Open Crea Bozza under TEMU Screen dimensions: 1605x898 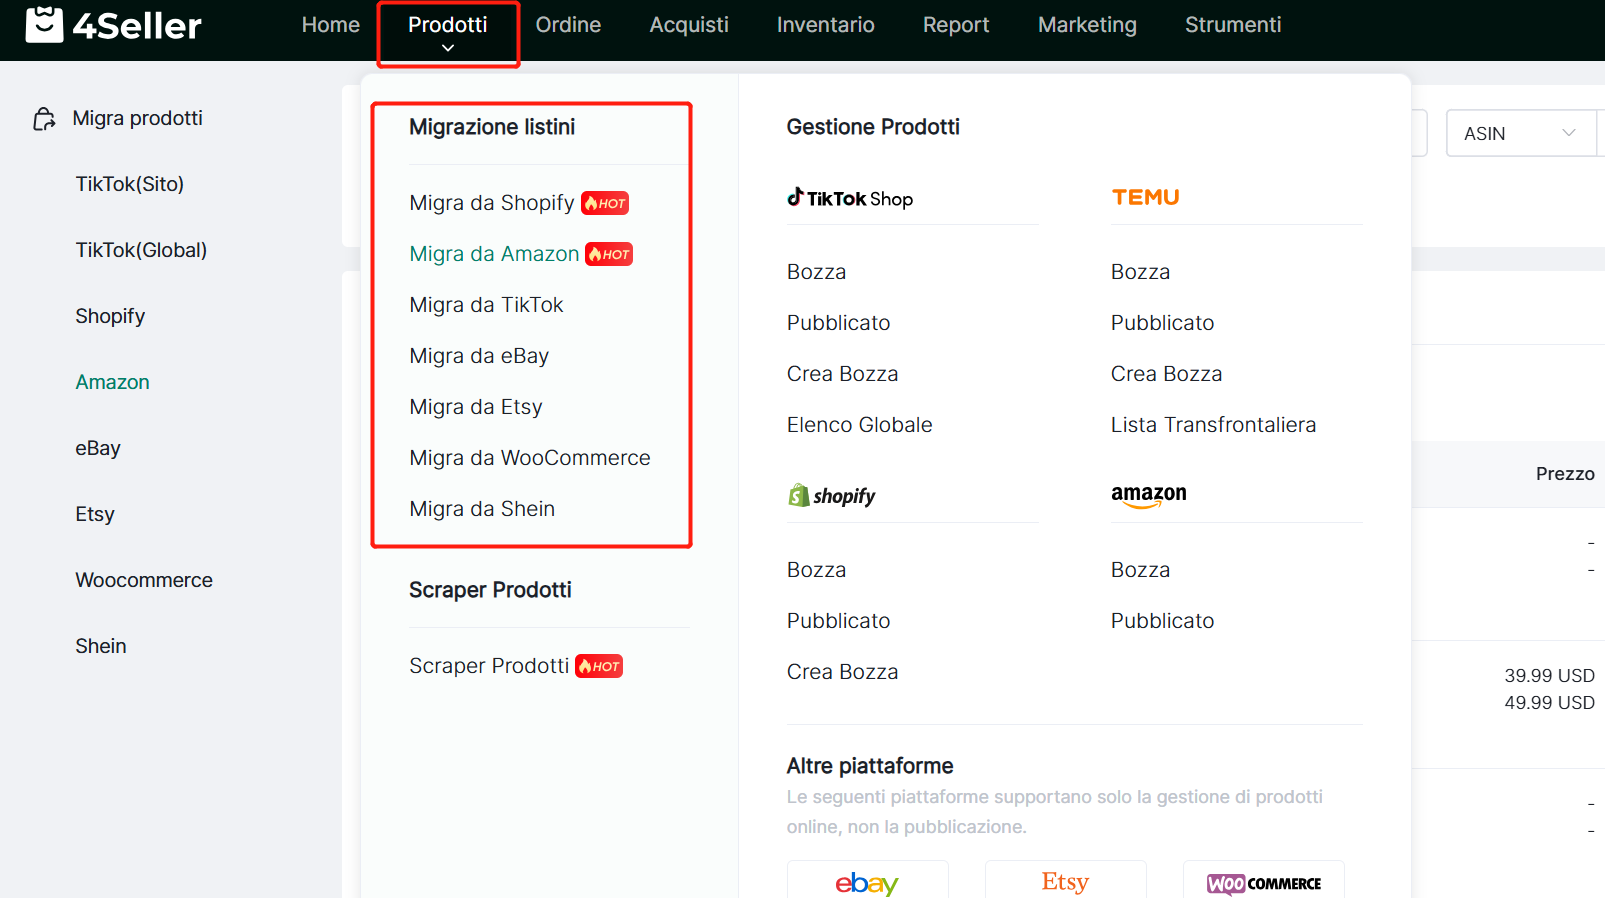1166,374
